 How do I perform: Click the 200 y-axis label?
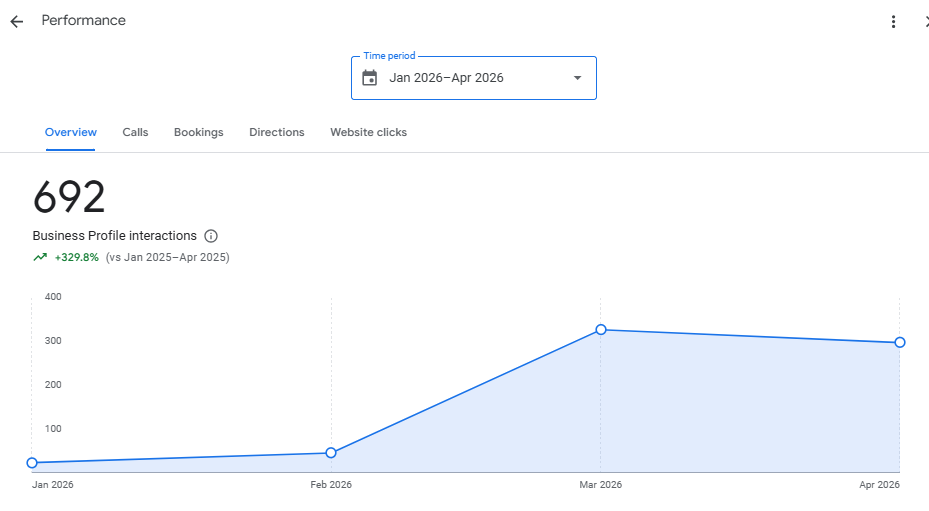53,385
